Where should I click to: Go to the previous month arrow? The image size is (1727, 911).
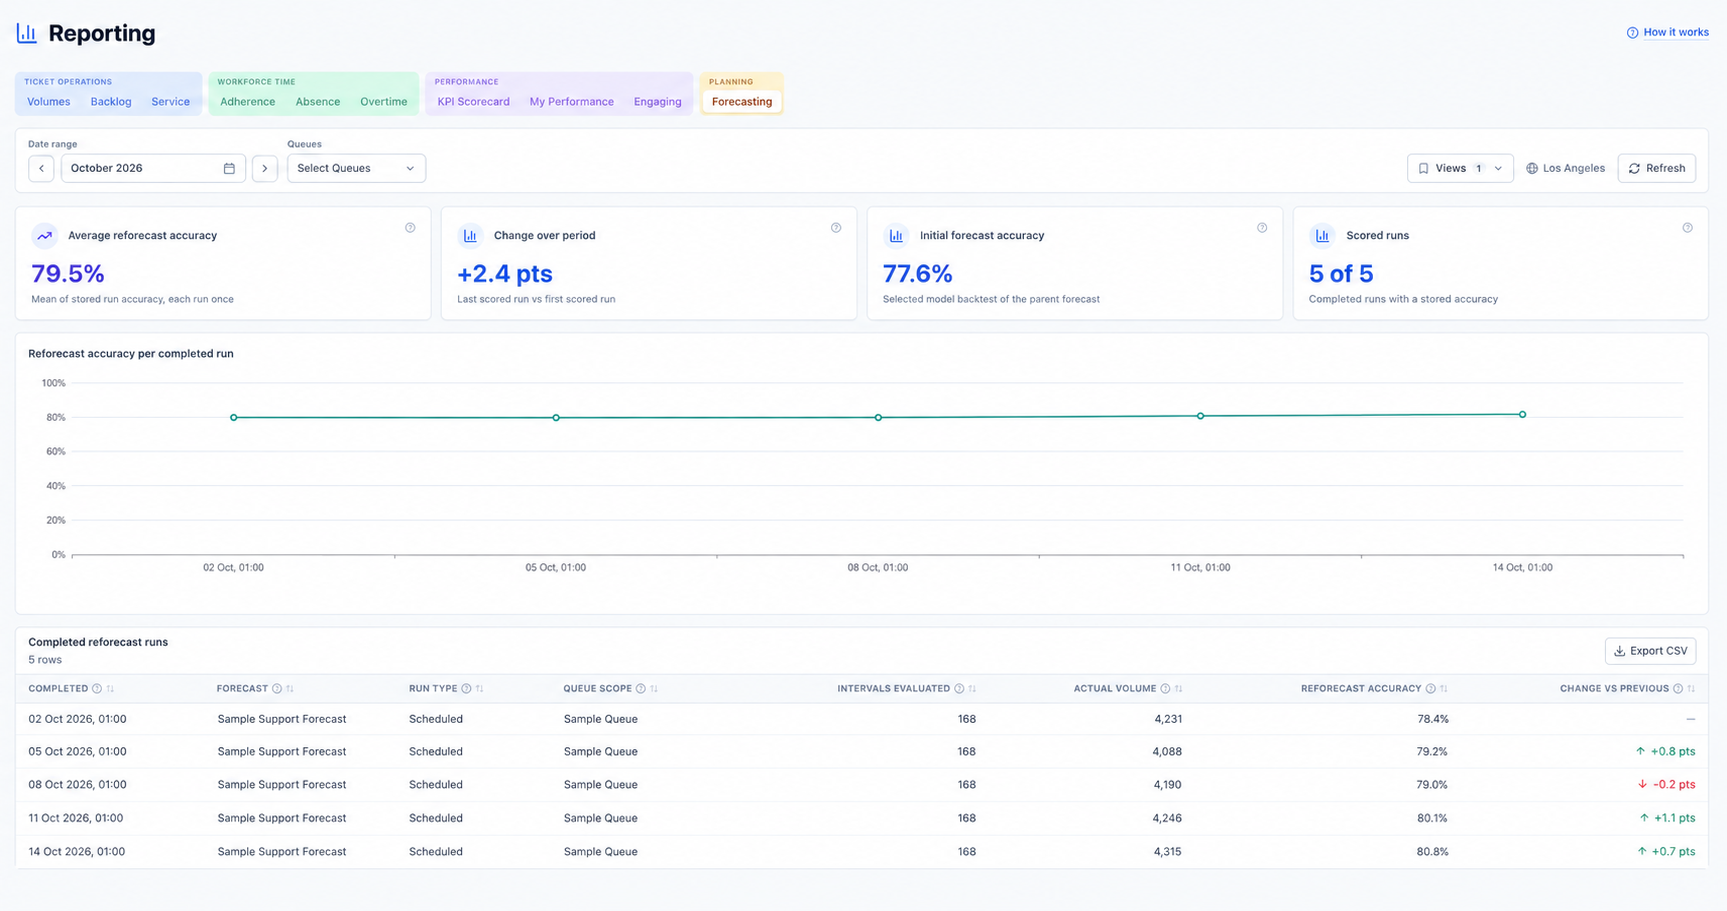point(41,168)
